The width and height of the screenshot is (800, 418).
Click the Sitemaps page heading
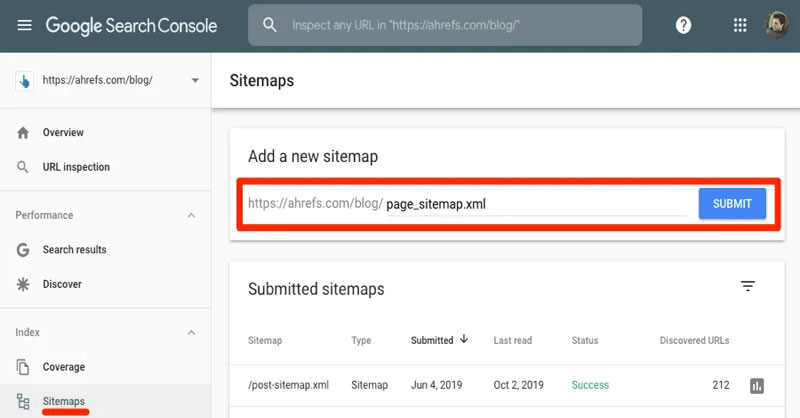point(262,81)
